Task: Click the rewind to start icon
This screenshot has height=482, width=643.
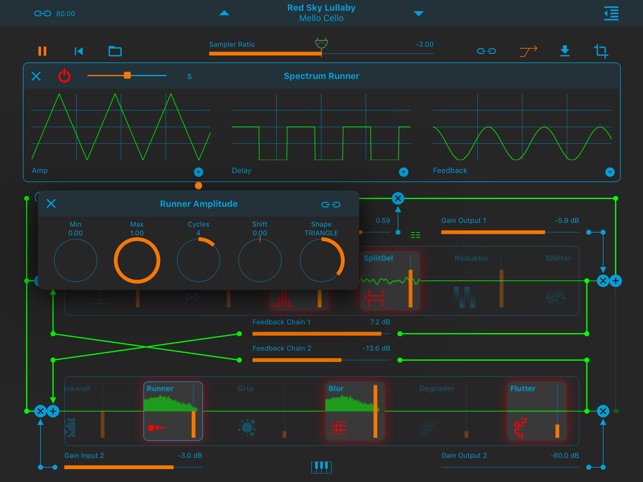Action: (79, 51)
